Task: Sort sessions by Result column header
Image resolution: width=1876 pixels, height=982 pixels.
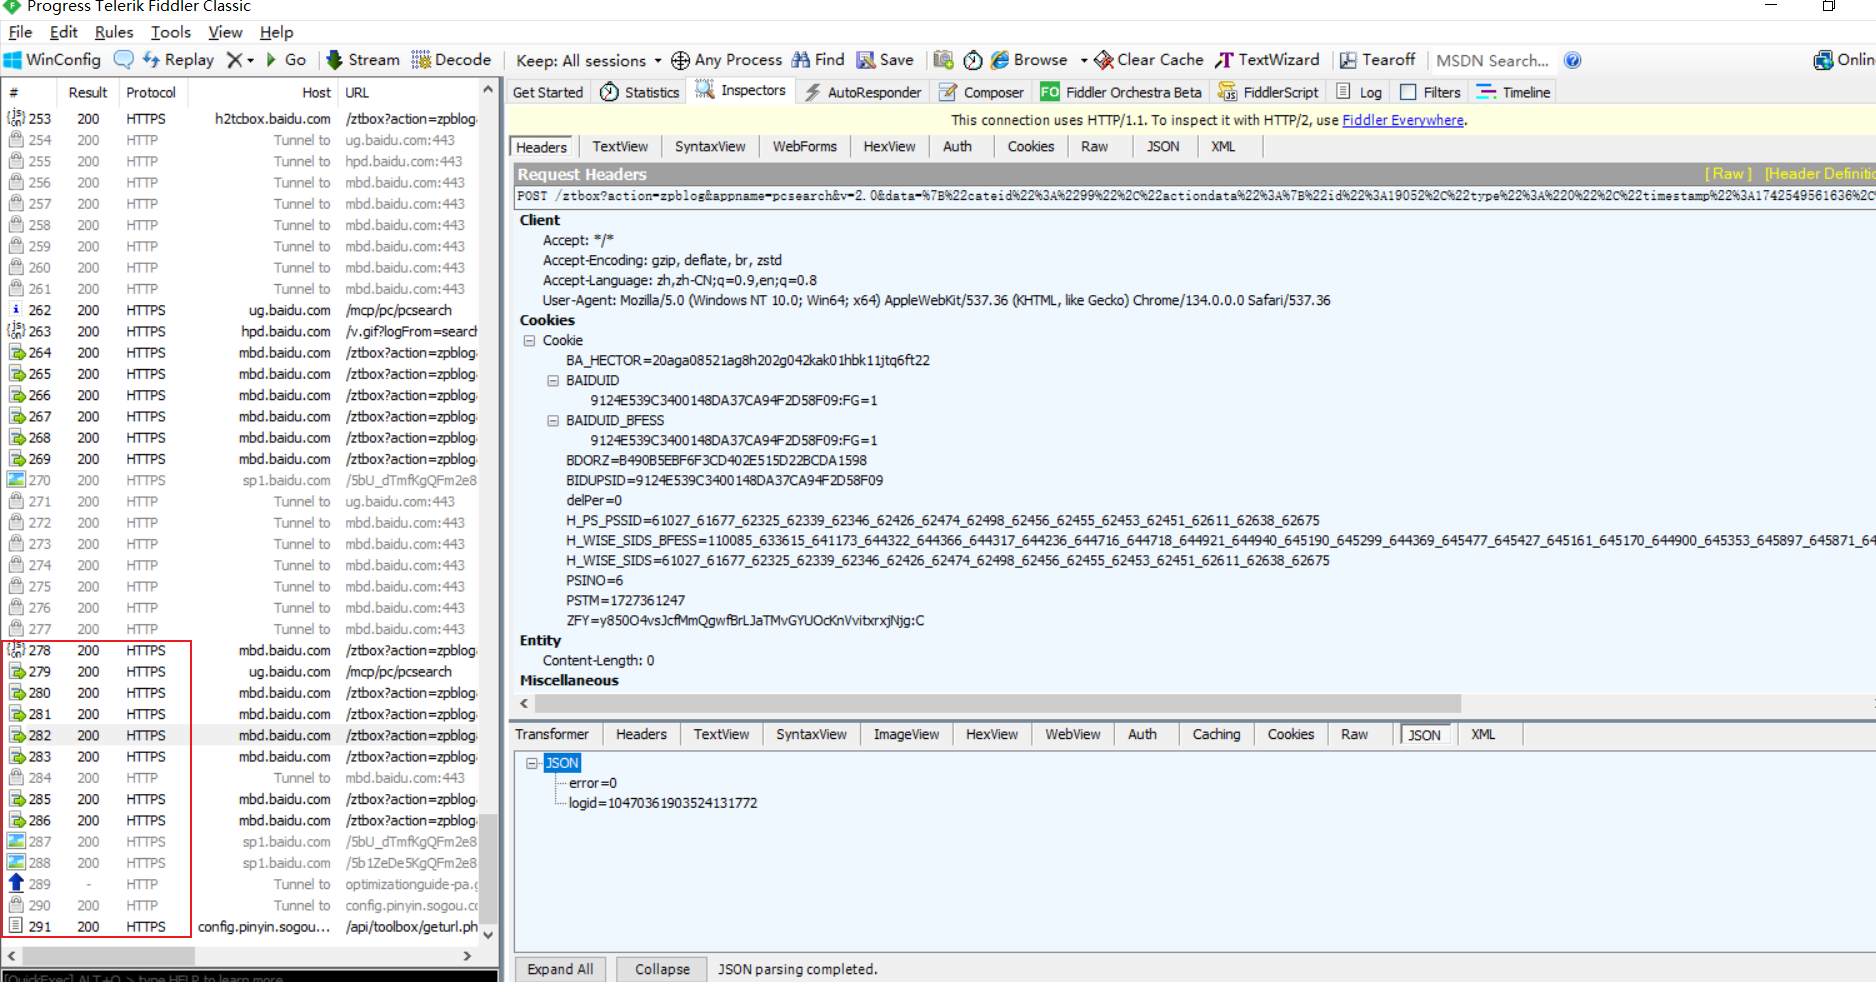Action: click(88, 92)
